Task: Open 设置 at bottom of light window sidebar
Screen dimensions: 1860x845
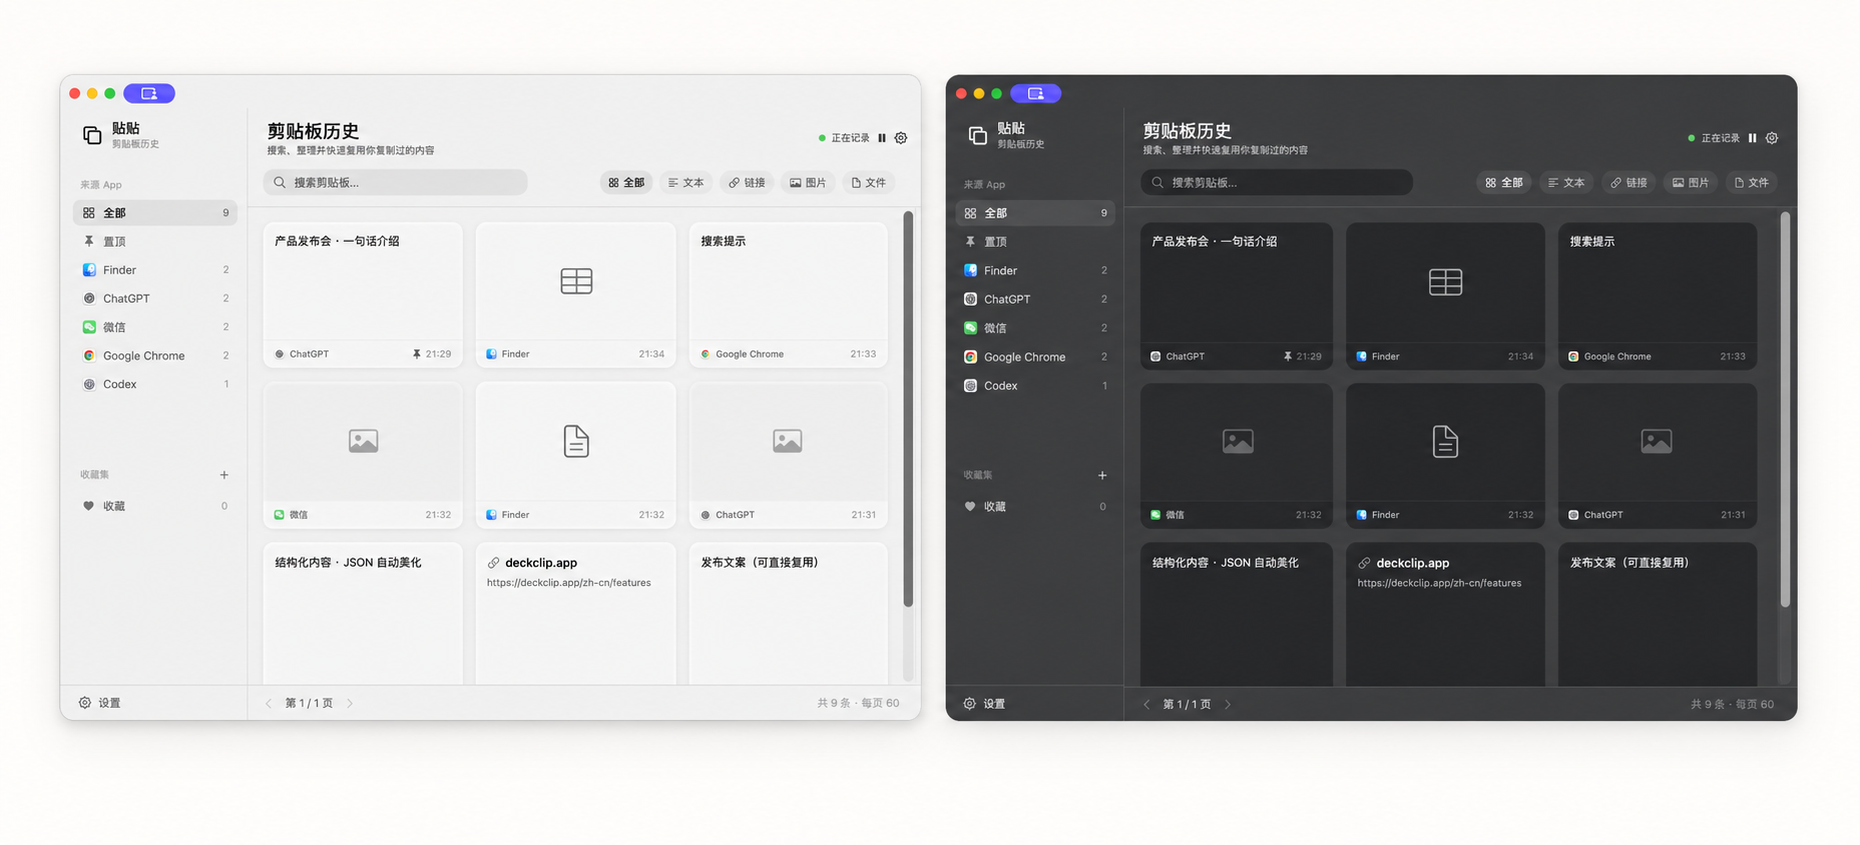Action: click(100, 703)
